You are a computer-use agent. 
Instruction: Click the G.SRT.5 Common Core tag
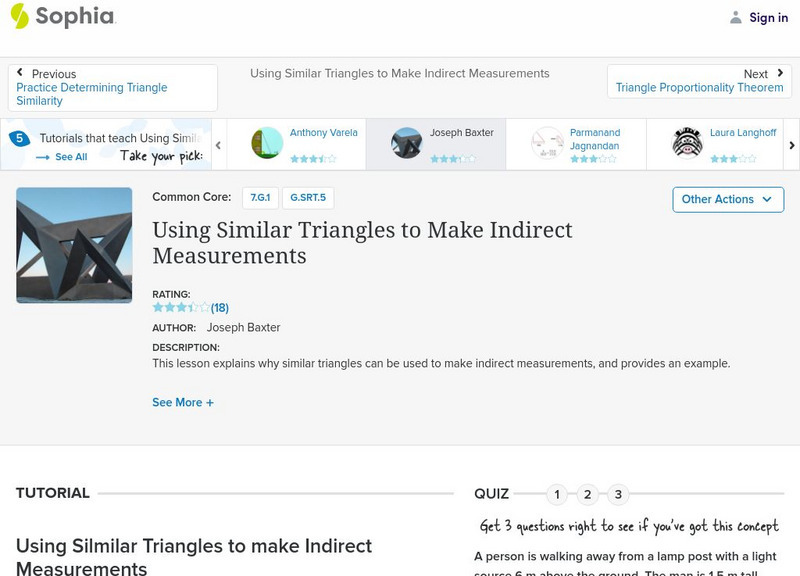(308, 198)
